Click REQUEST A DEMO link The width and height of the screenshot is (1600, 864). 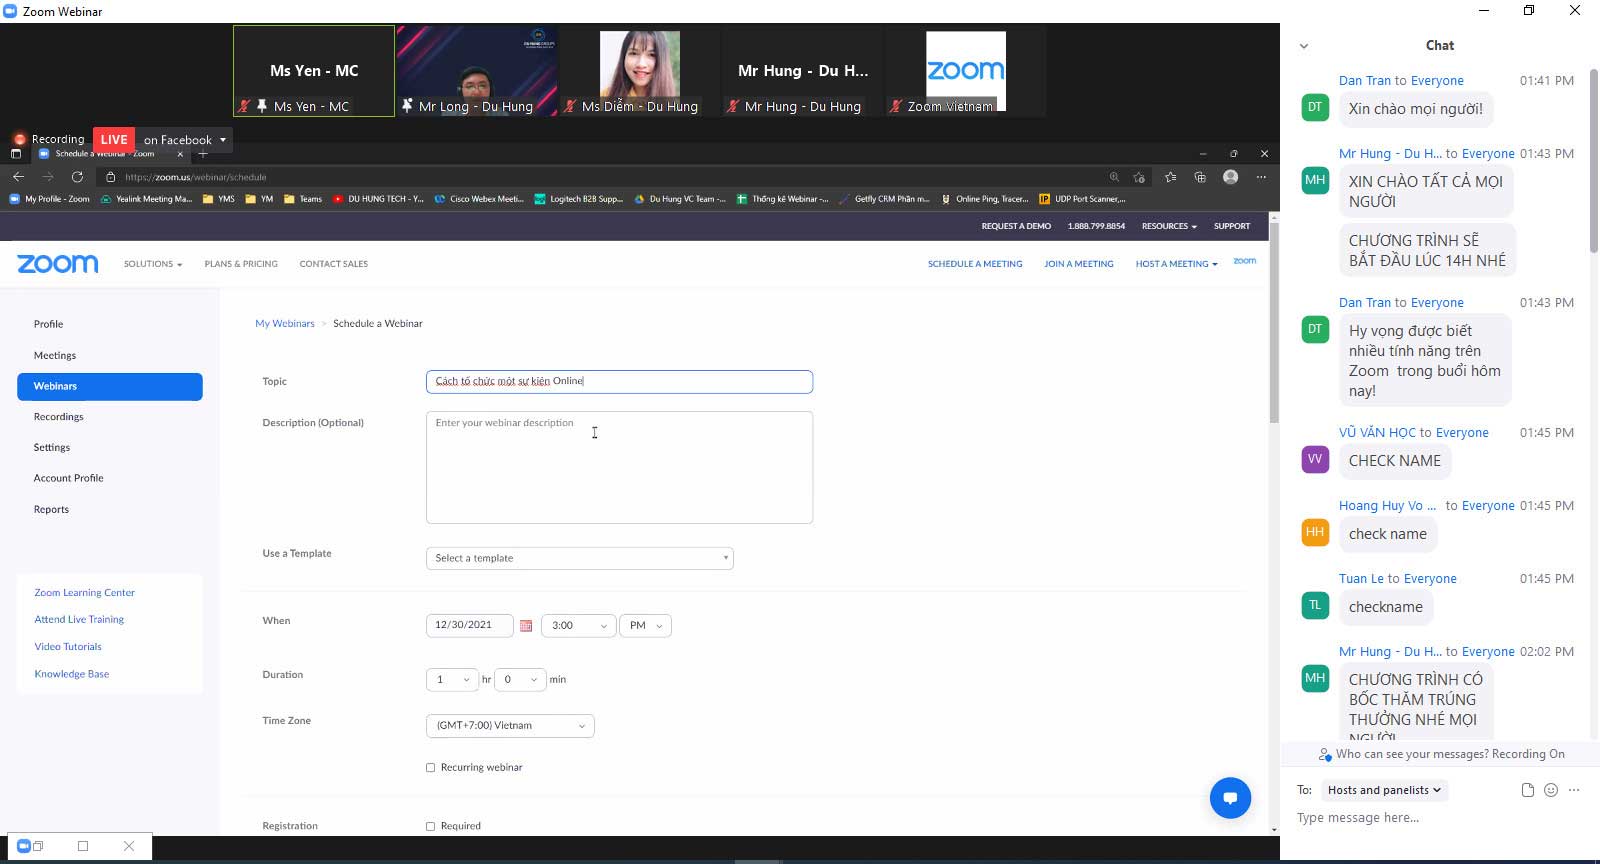point(1016,226)
